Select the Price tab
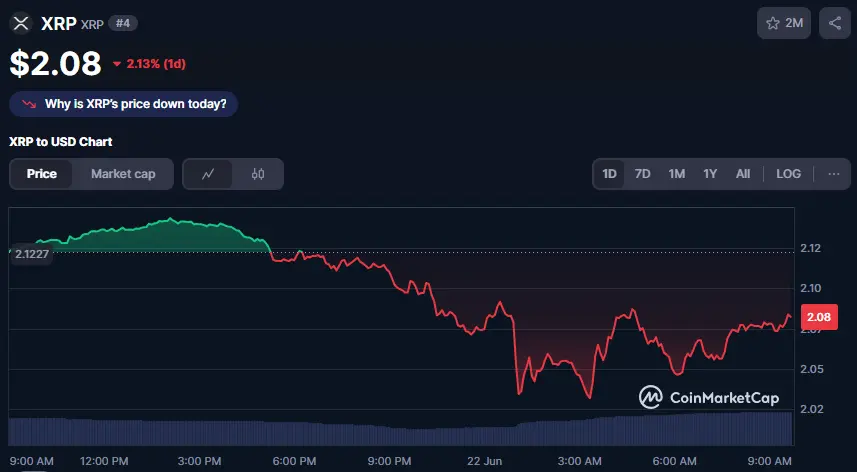857x472 pixels. [x=42, y=174]
